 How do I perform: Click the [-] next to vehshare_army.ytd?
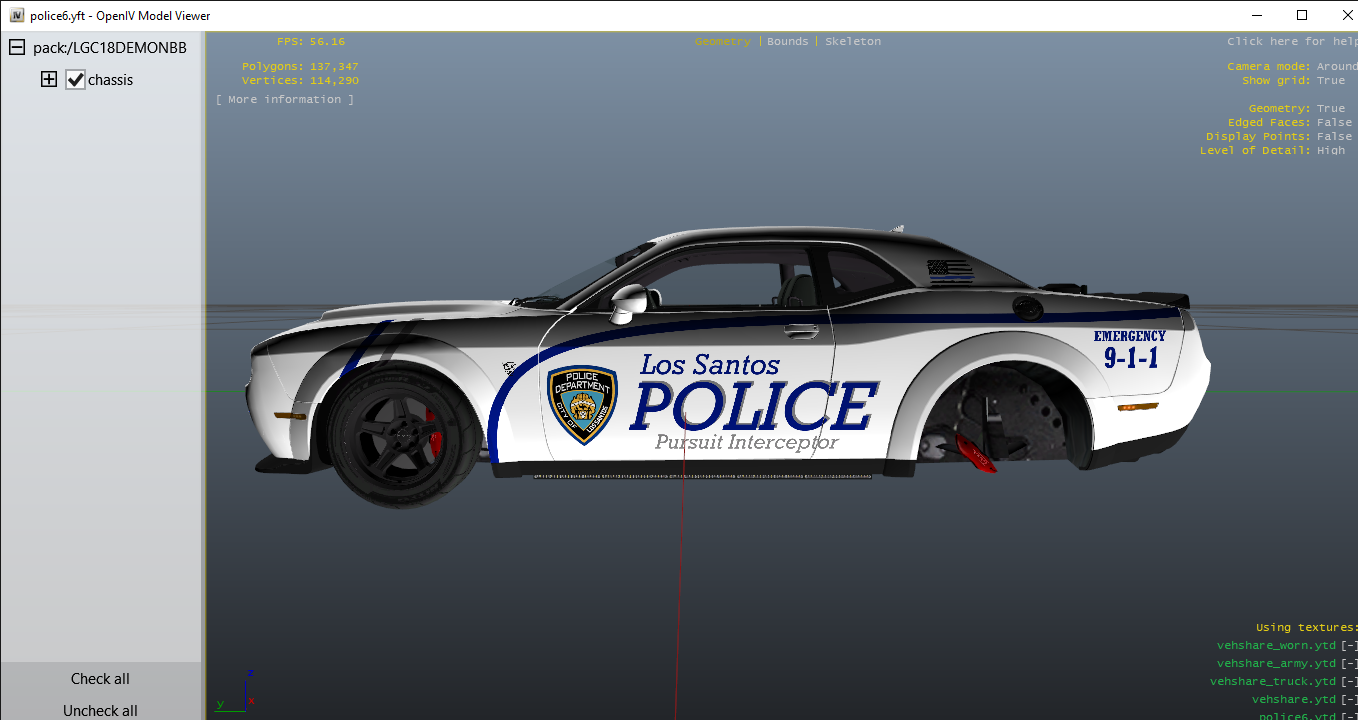[x=1349, y=664]
